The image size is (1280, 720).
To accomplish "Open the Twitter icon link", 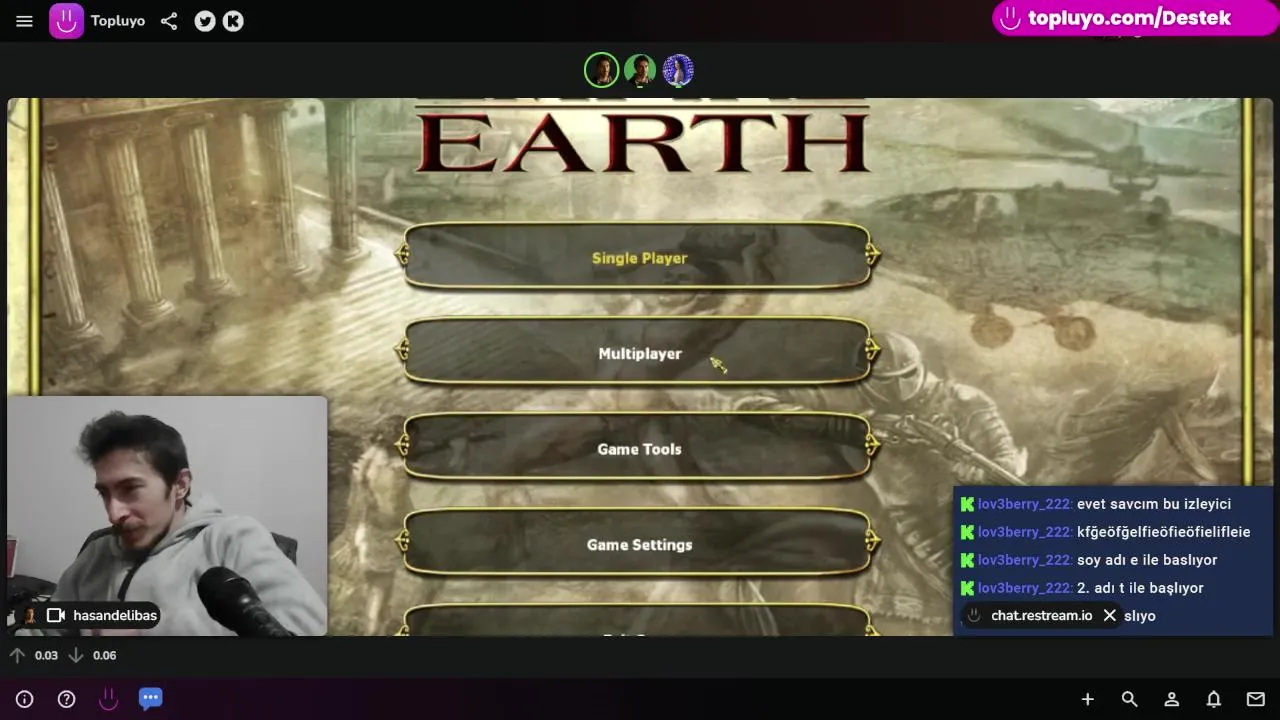I will (205, 21).
